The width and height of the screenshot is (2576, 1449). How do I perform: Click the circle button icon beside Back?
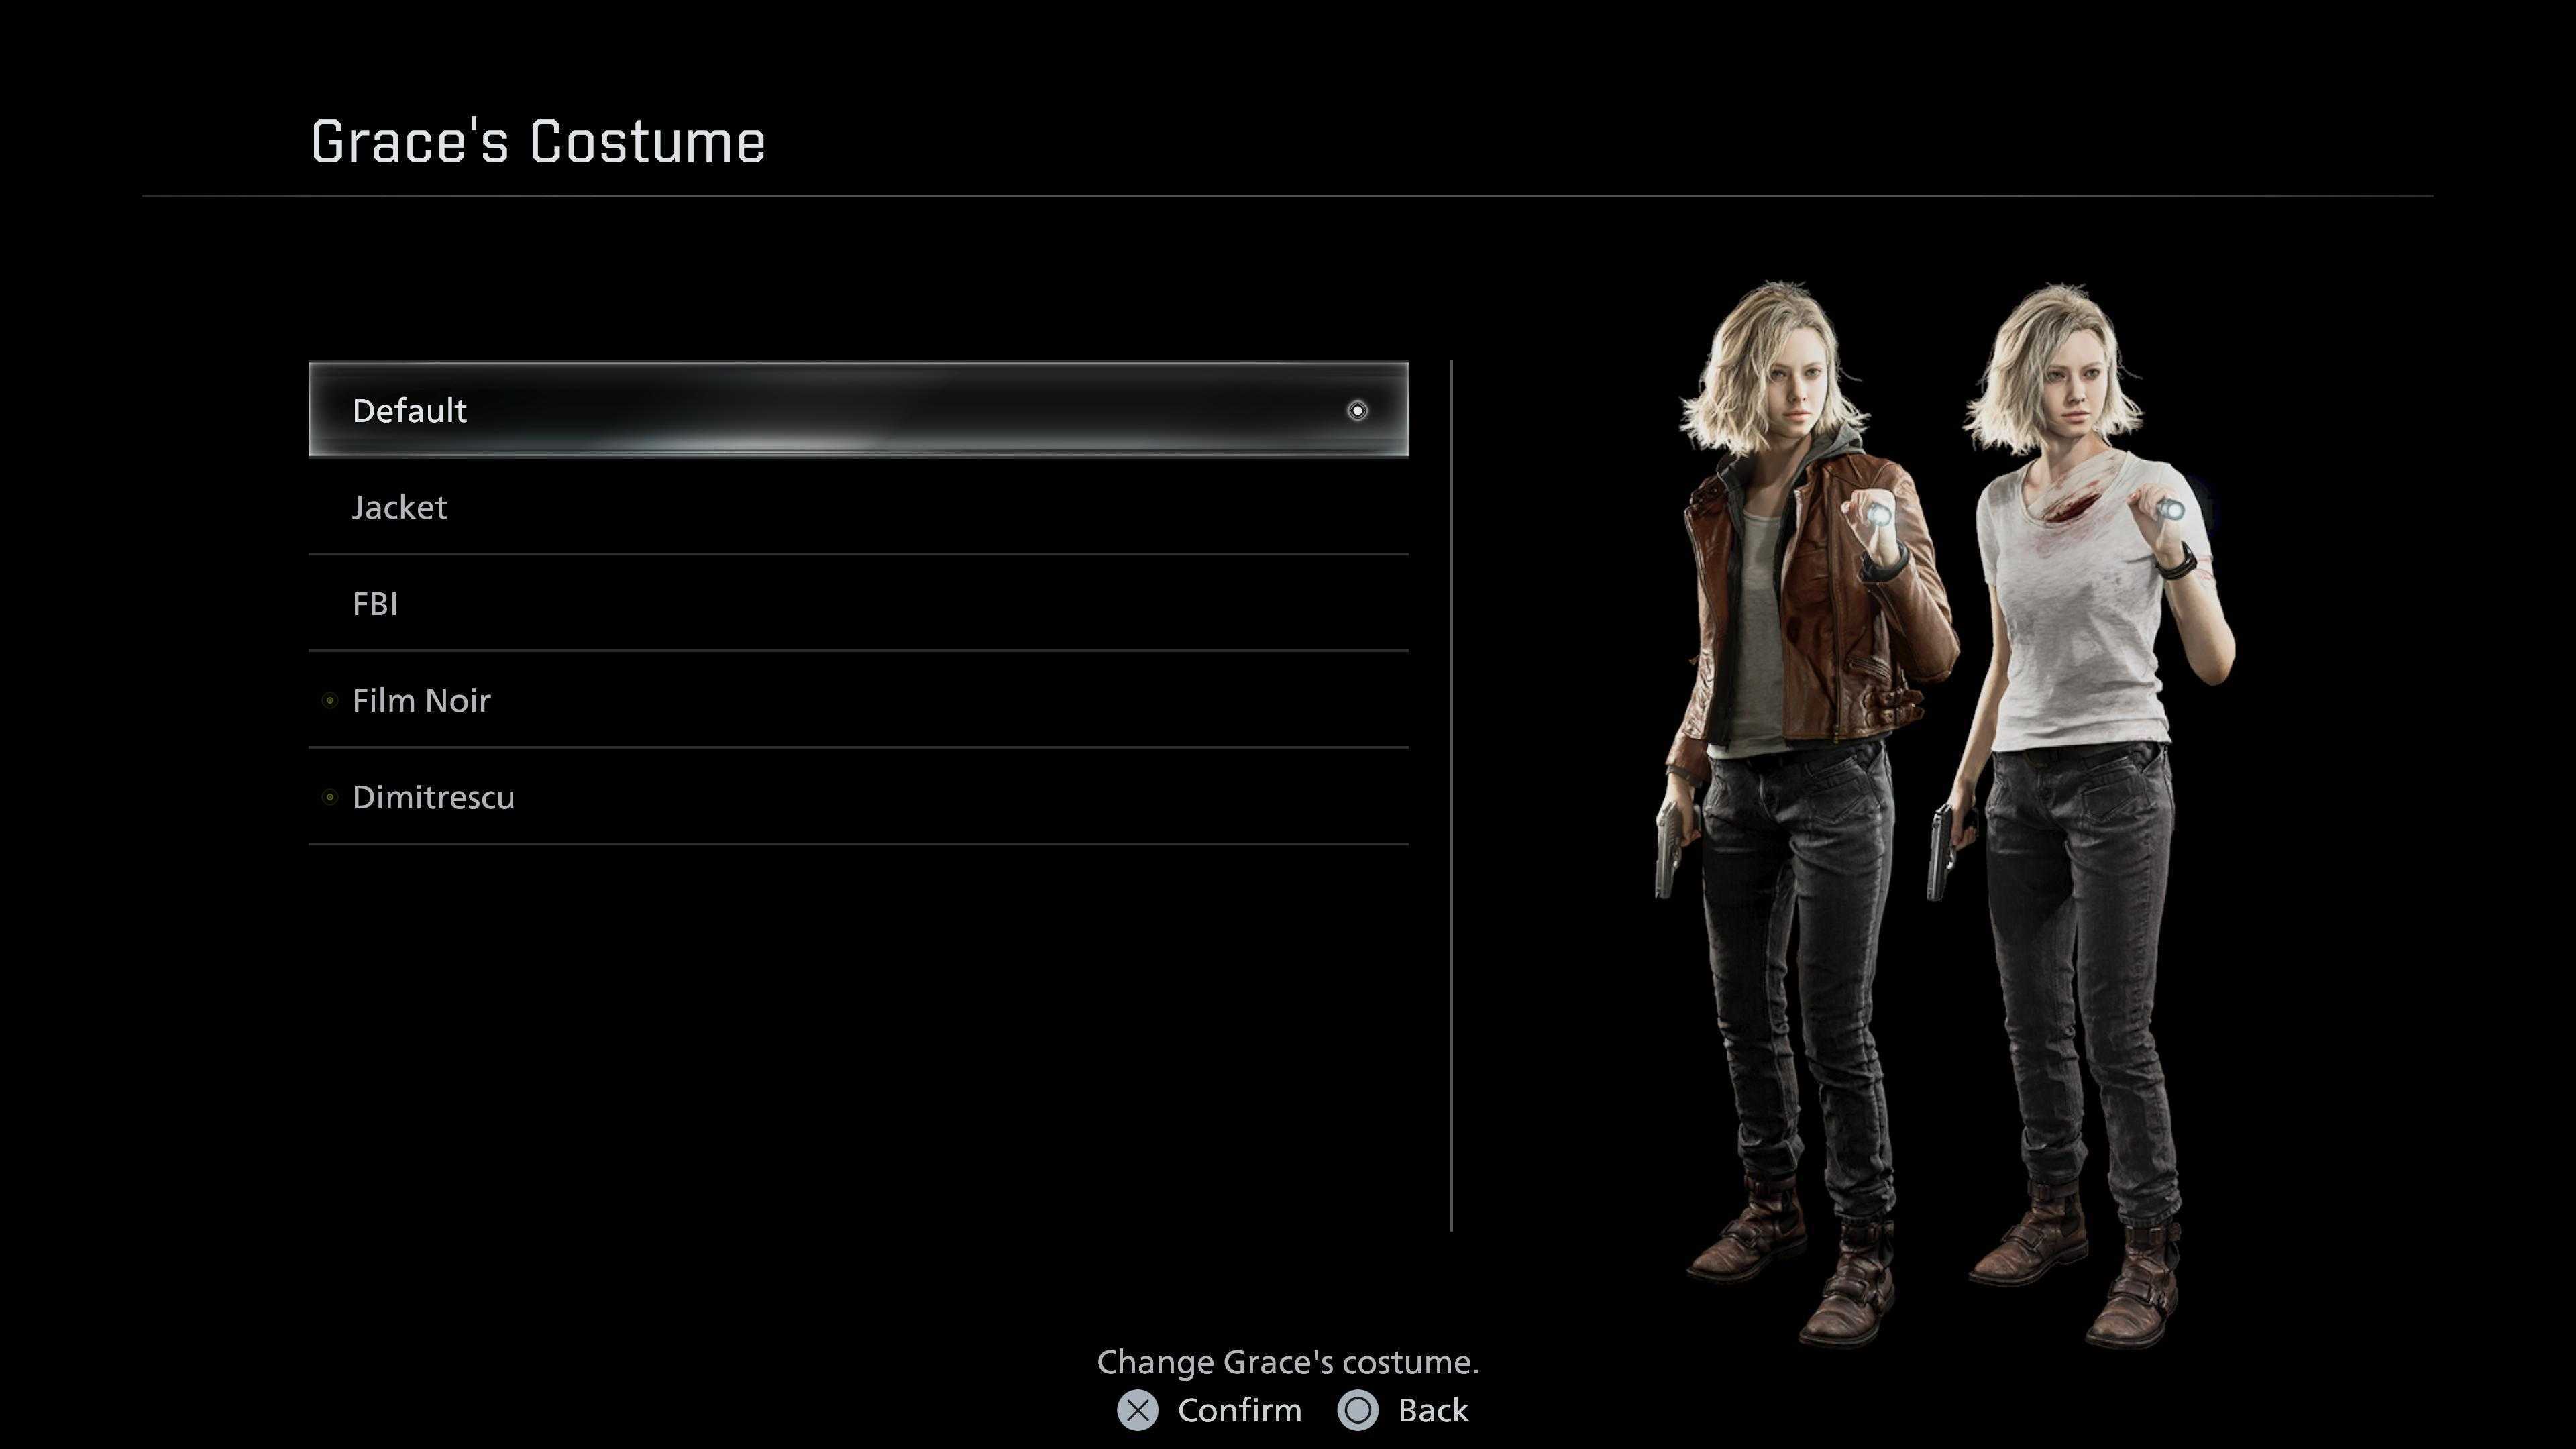[1357, 1410]
